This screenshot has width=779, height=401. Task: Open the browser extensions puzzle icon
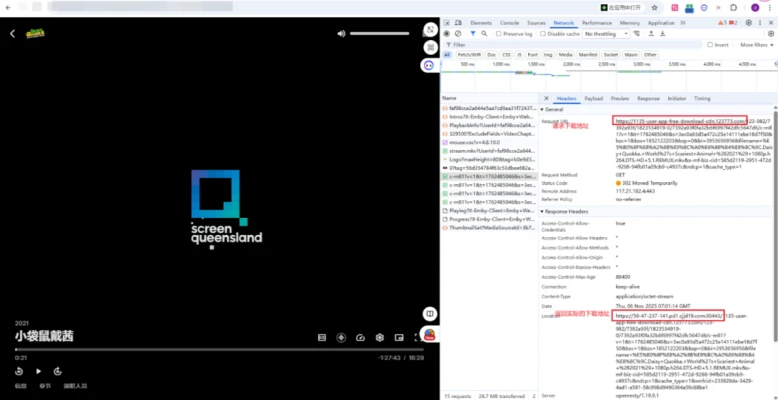tap(733, 7)
